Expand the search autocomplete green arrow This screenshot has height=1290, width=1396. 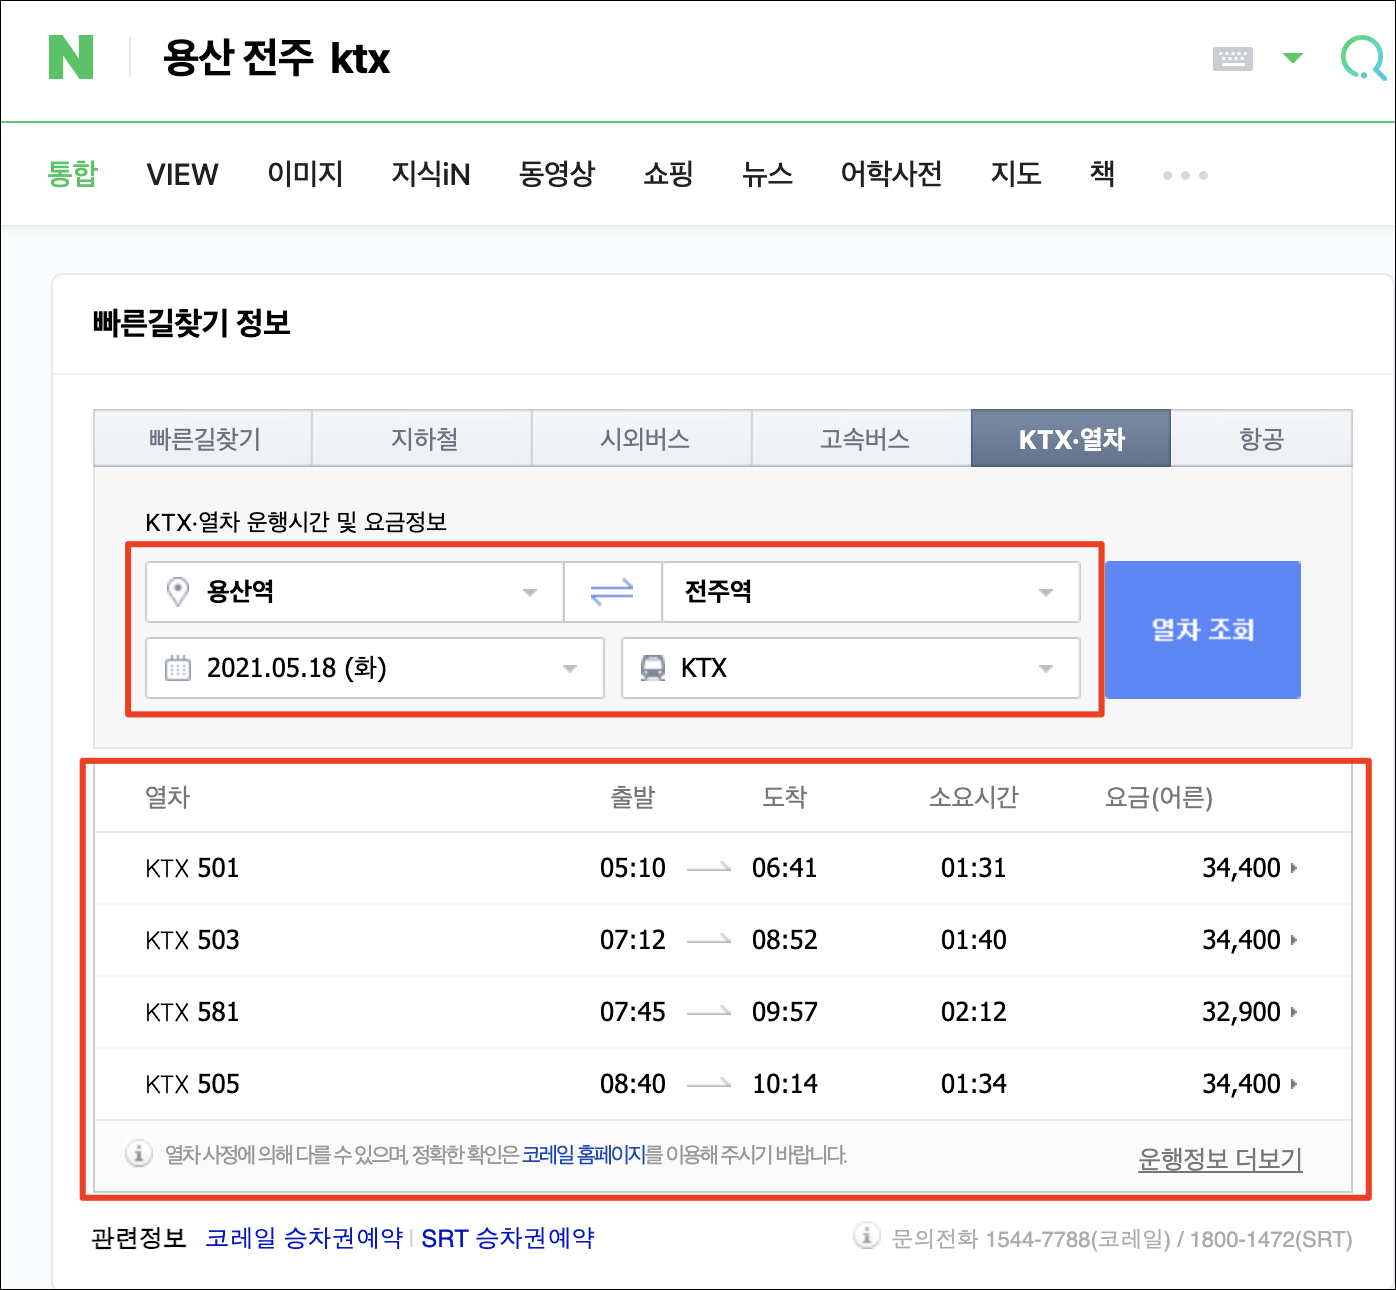[x=1293, y=58]
